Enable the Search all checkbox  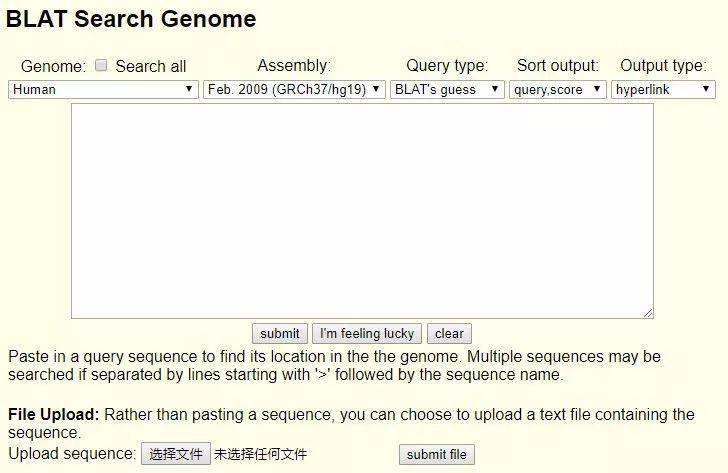click(101, 65)
